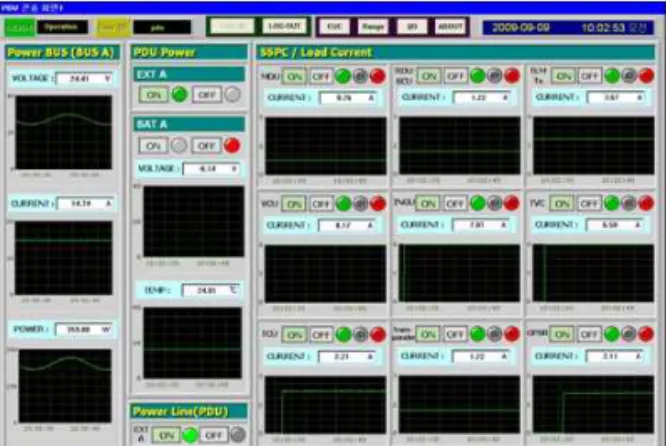Click the Transponder ON button

pyautogui.click(x=428, y=335)
